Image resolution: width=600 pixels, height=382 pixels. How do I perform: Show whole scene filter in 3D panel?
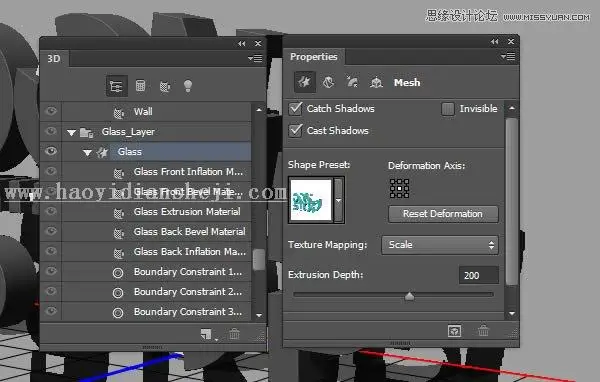116,86
